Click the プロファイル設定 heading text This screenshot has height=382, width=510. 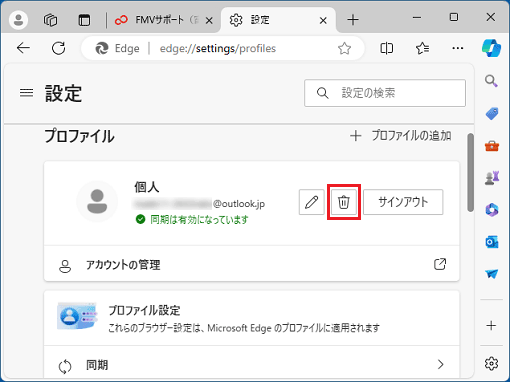[144, 310]
